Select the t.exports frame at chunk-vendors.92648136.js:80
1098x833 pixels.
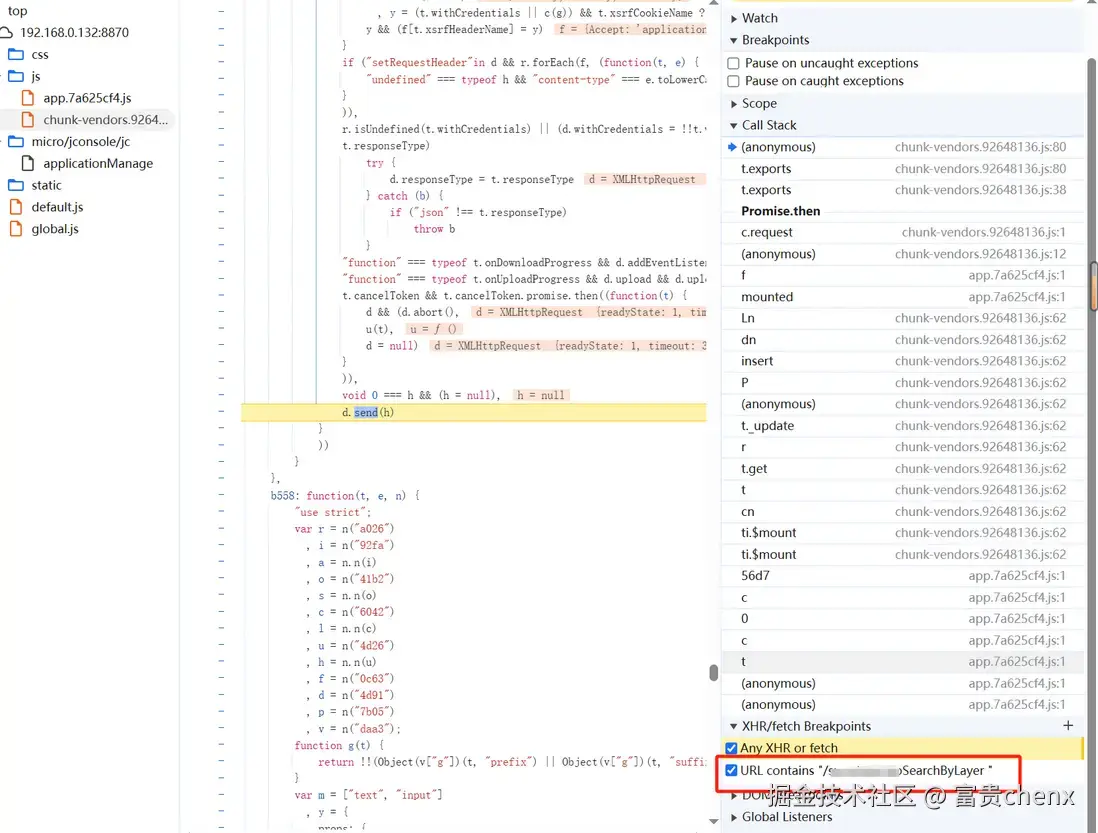[x=903, y=169]
